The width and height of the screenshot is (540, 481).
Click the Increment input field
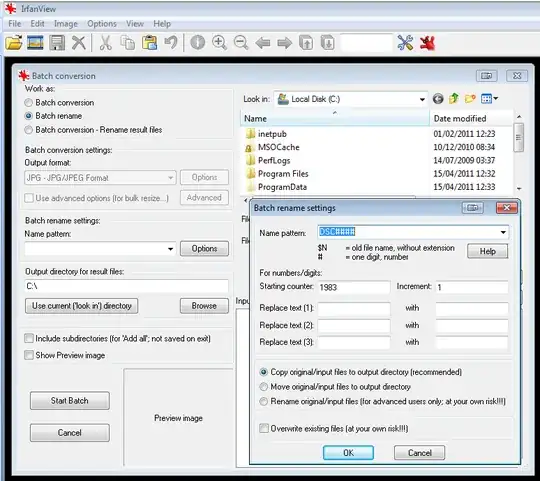(x=472, y=287)
